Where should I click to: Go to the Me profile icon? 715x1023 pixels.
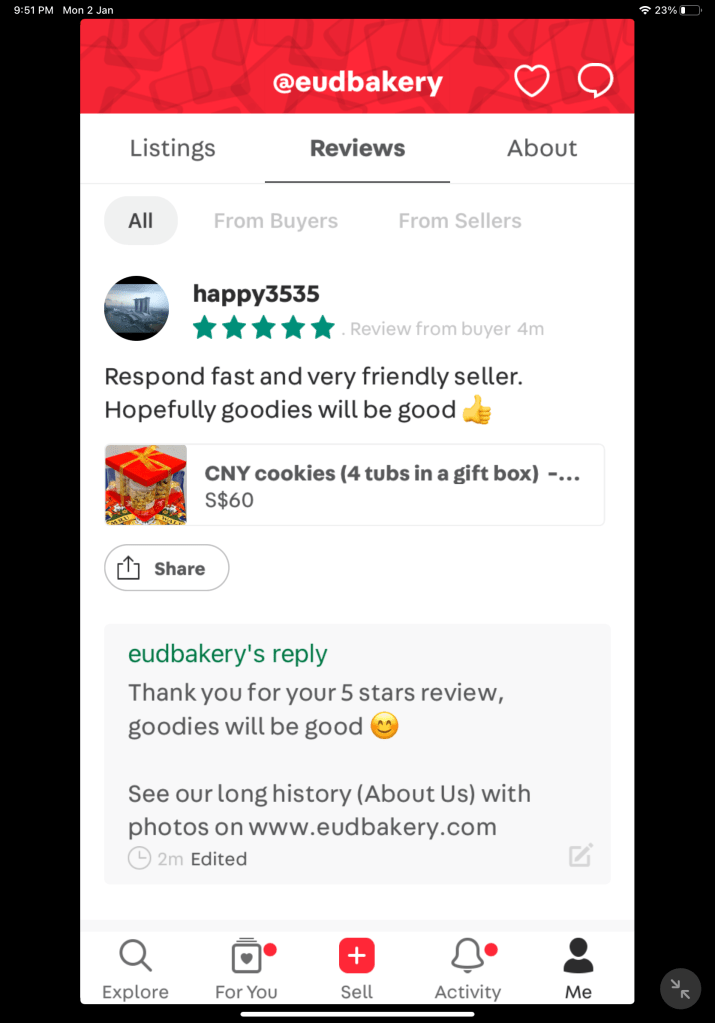pyautogui.click(x=579, y=956)
